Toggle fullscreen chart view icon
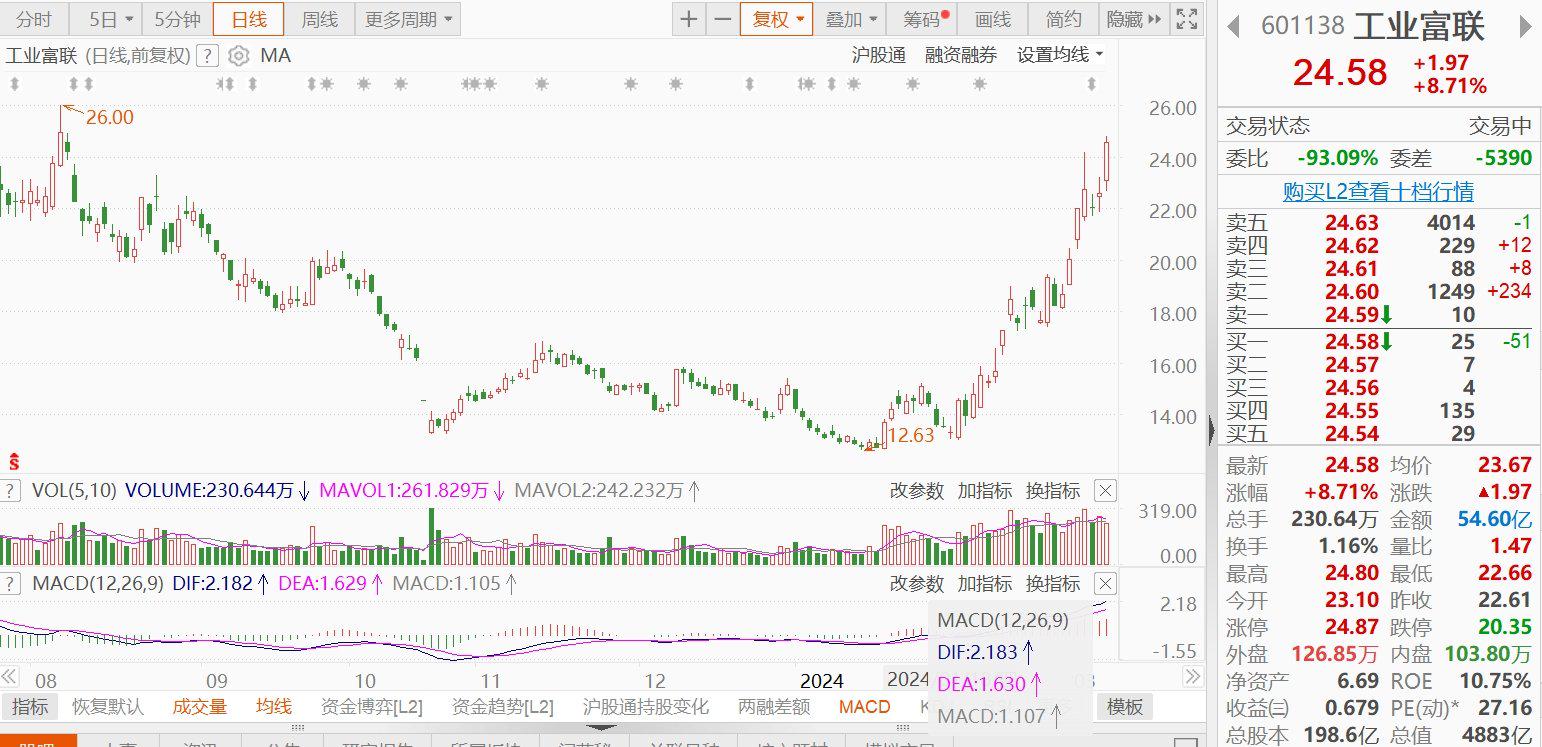Viewport: 1542px width, 747px height. (x=1187, y=19)
